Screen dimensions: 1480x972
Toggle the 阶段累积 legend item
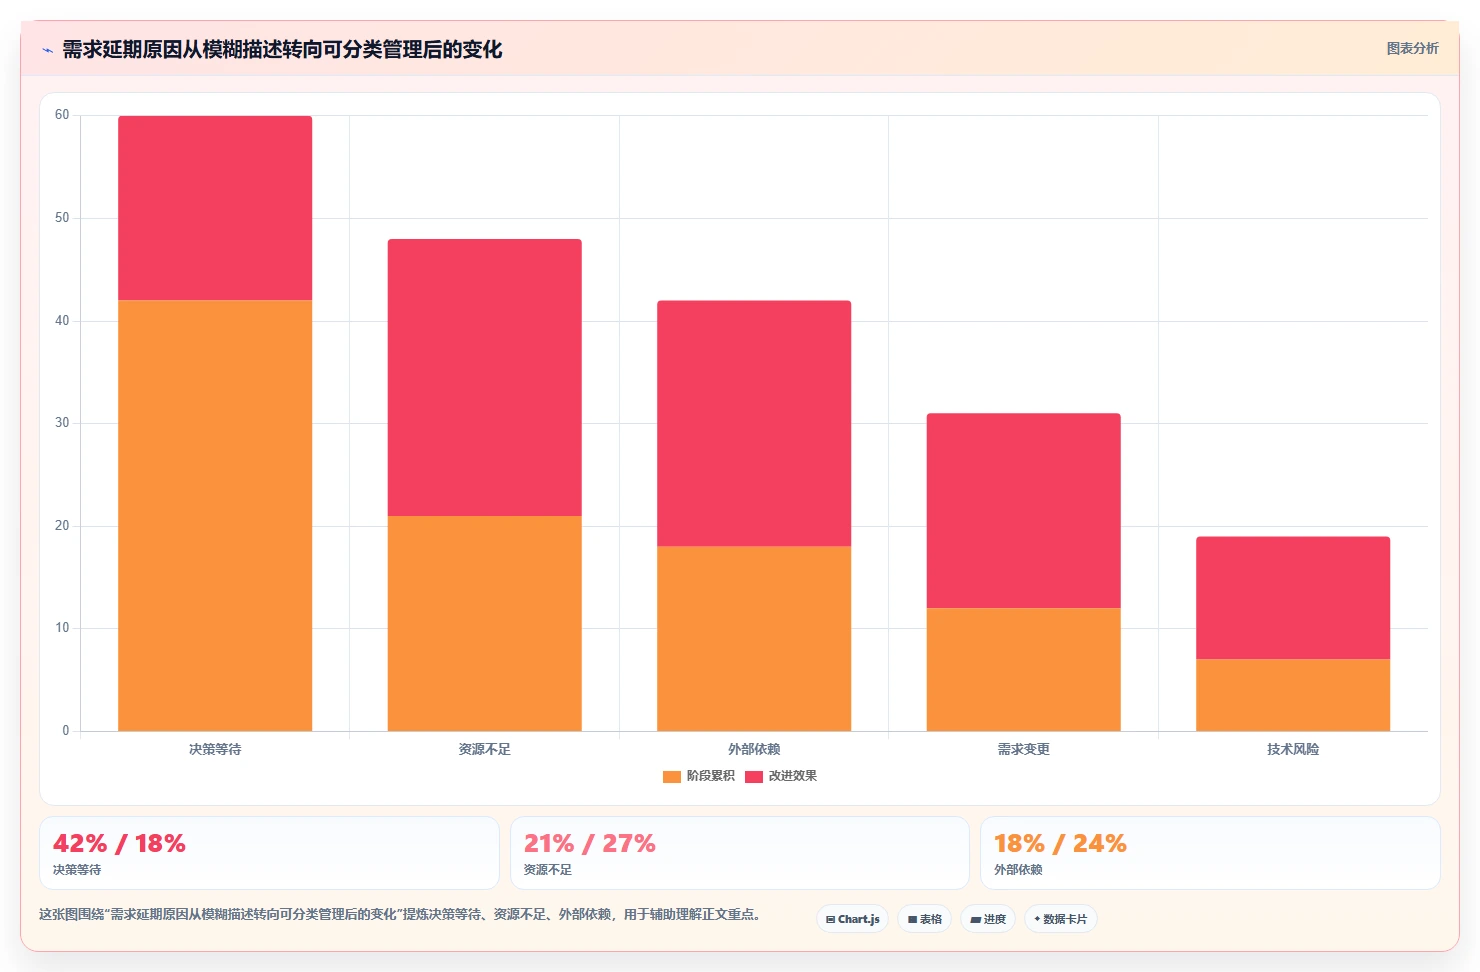tap(699, 776)
